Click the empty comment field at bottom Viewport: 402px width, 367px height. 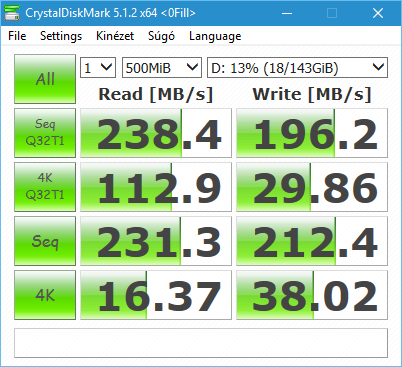[201, 343]
